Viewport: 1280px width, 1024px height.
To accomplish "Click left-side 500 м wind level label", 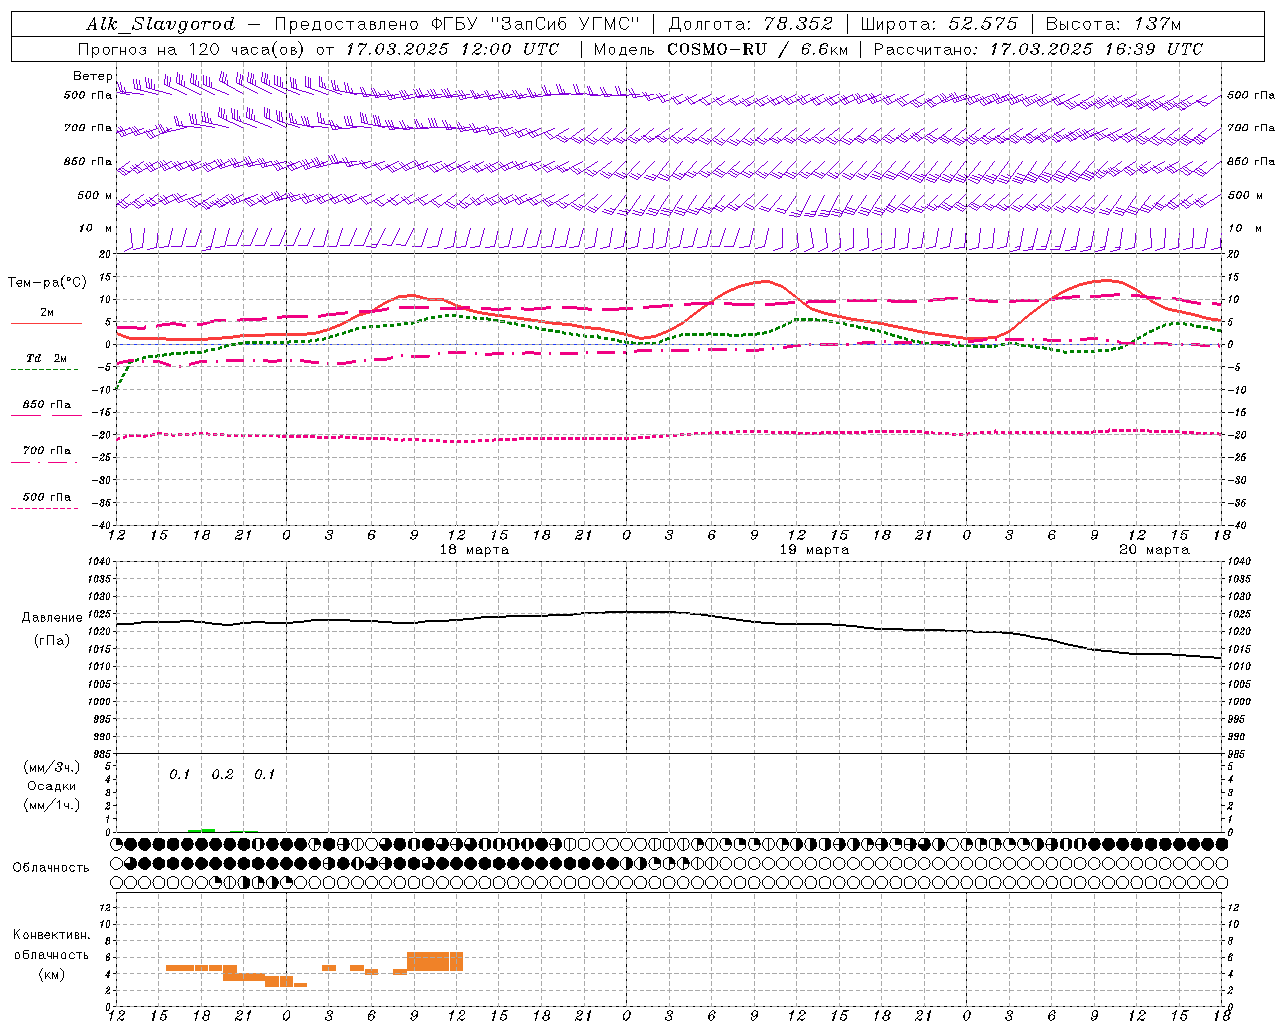I will [x=95, y=195].
